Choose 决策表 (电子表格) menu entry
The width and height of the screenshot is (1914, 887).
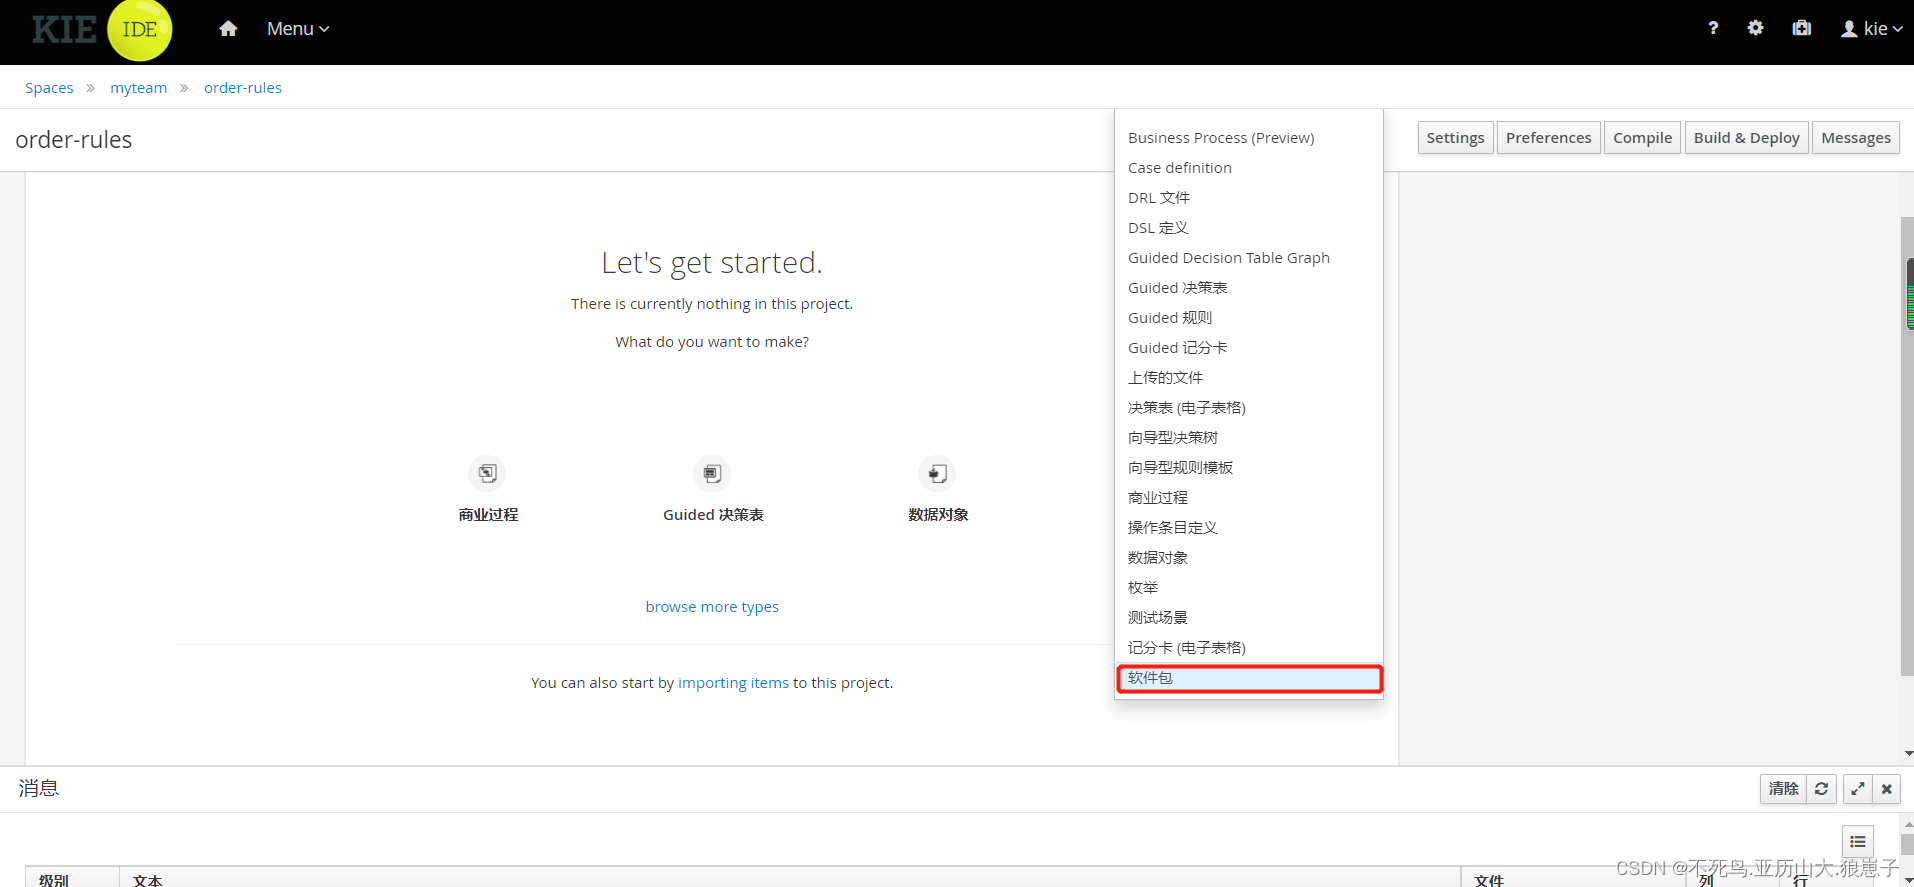tap(1249, 408)
